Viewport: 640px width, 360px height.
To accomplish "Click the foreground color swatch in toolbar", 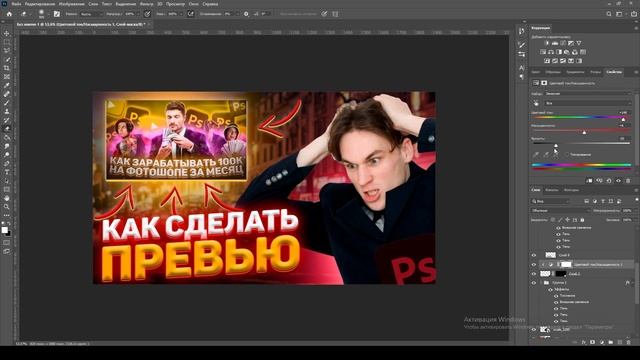I will (4, 230).
